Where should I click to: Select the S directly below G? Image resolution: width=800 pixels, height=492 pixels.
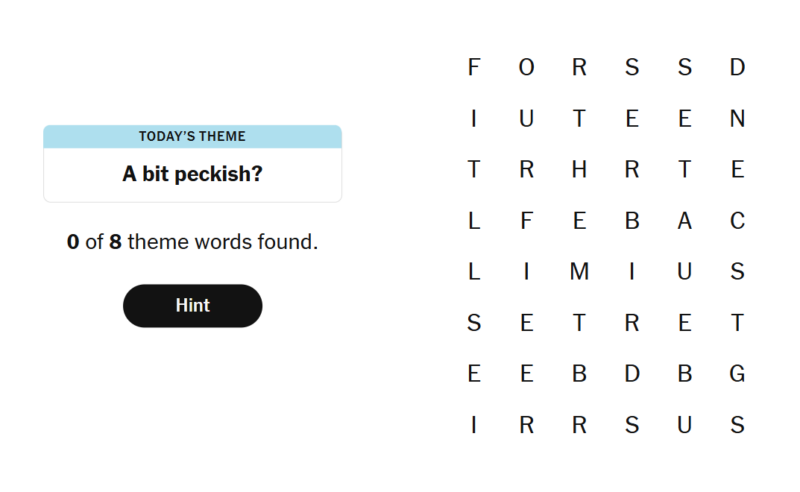(737, 425)
